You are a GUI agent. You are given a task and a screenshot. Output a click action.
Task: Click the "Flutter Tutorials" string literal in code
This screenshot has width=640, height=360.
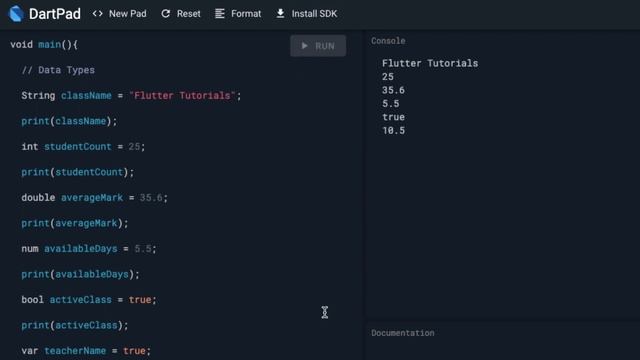click(182, 96)
